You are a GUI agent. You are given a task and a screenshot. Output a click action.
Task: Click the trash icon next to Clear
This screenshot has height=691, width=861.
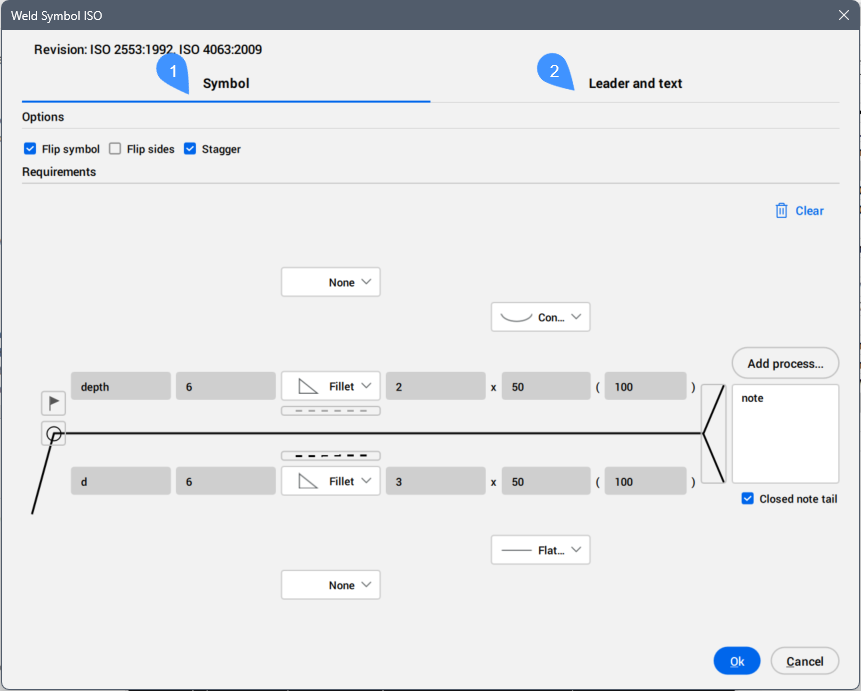coord(781,211)
